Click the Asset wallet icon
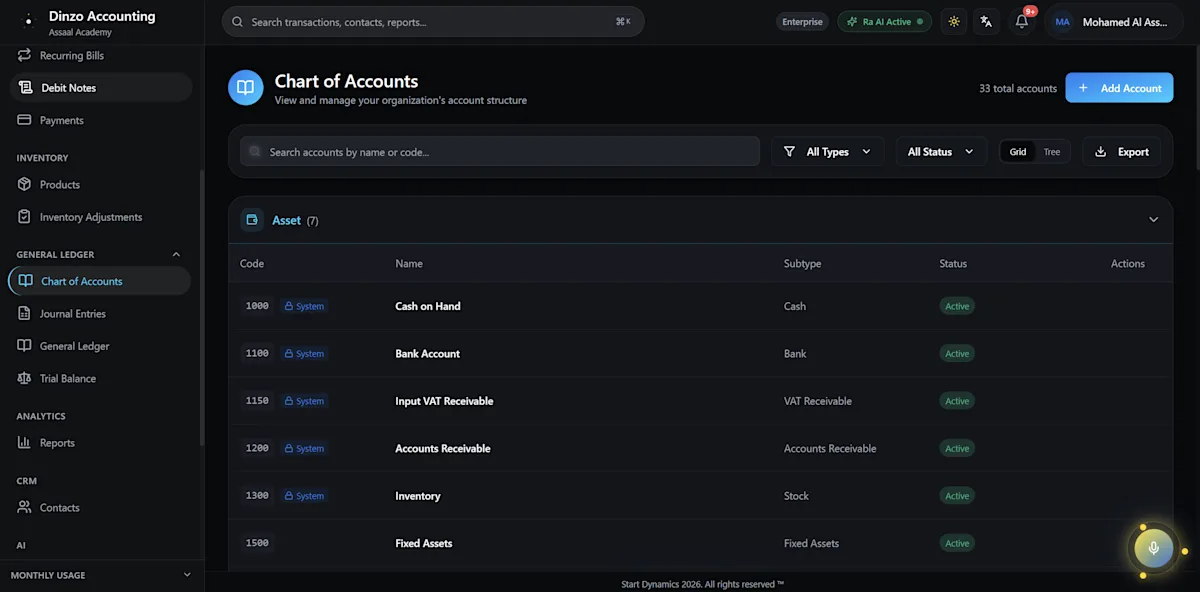Screen dimensions: 1200x592 [252, 220]
